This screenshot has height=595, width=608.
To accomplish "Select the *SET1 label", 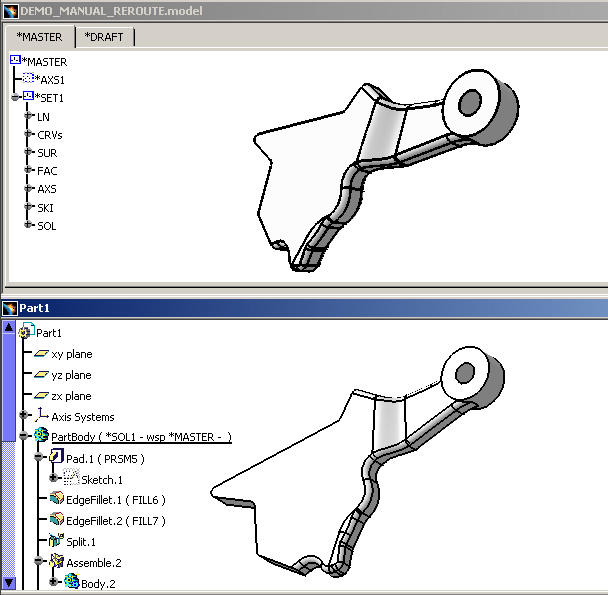I will 49,98.
